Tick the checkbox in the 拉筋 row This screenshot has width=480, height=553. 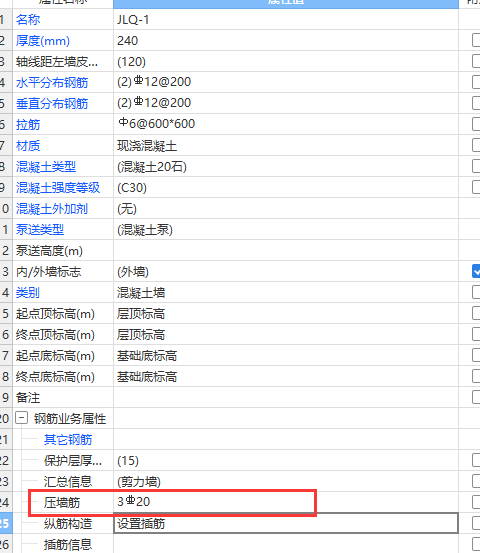476,124
